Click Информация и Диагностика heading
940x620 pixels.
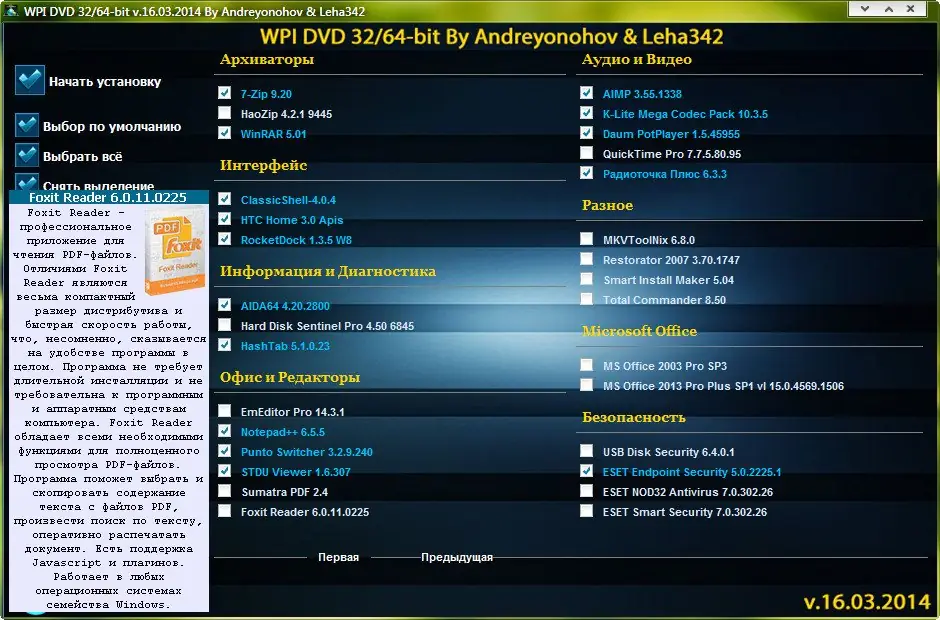[x=327, y=271]
